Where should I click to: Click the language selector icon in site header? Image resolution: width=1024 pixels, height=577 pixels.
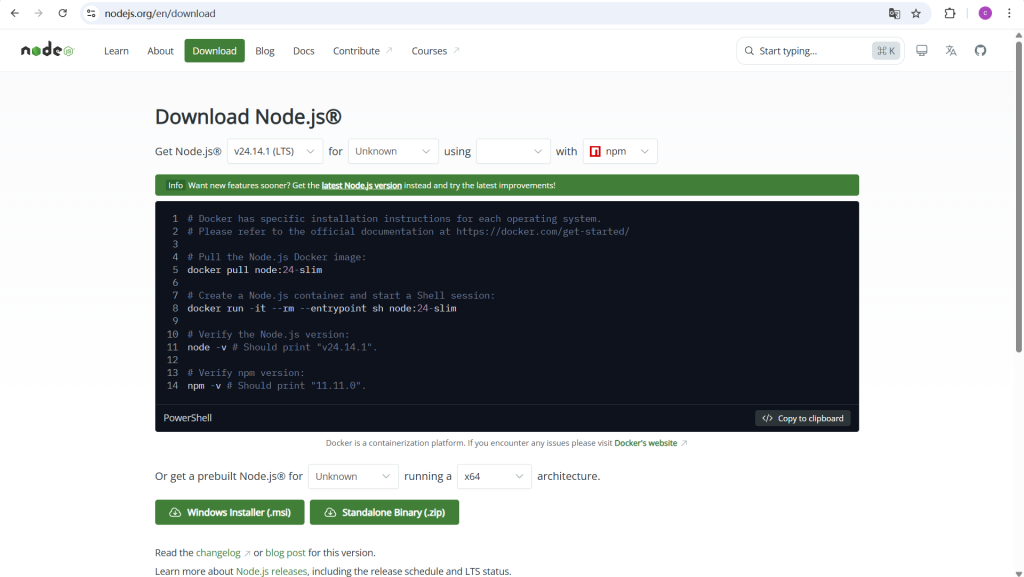951,51
